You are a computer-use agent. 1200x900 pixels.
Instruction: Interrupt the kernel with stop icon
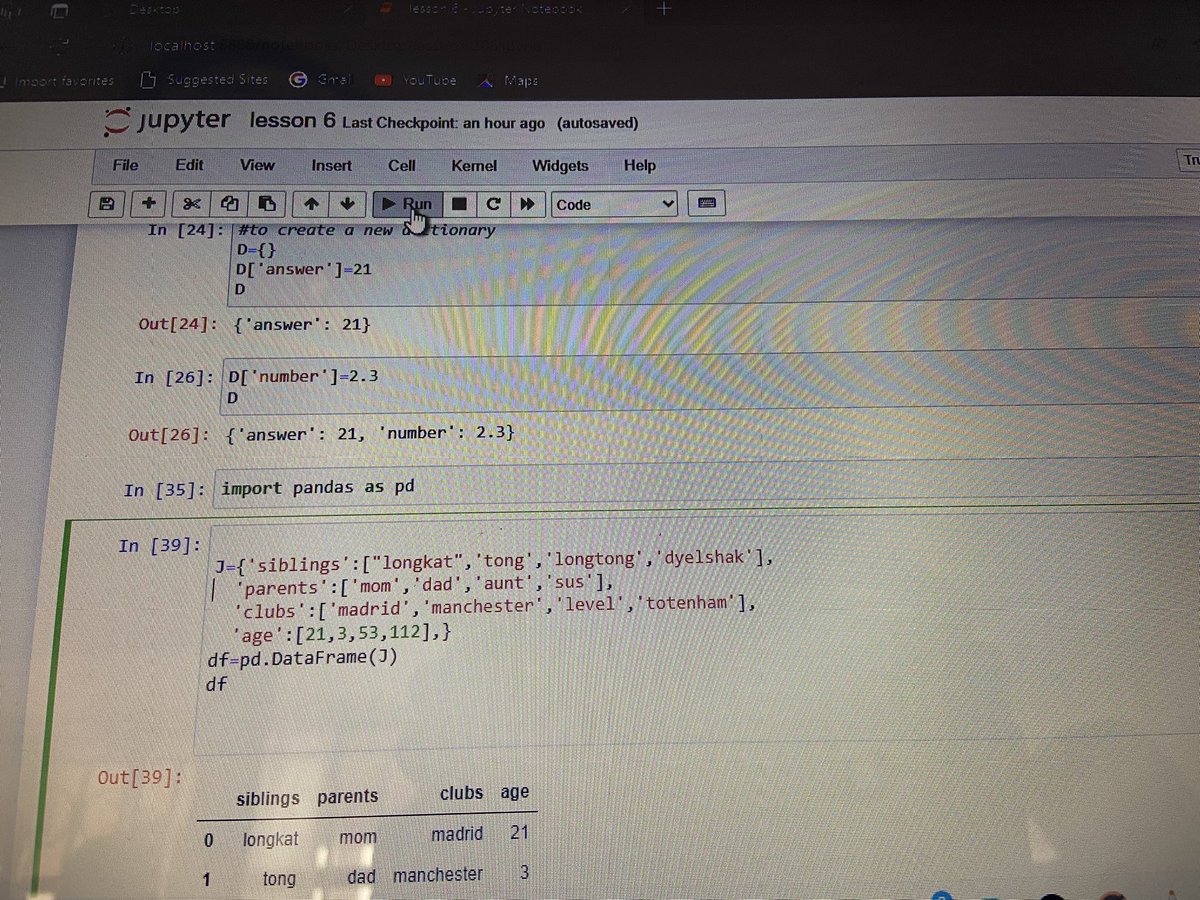point(459,203)
